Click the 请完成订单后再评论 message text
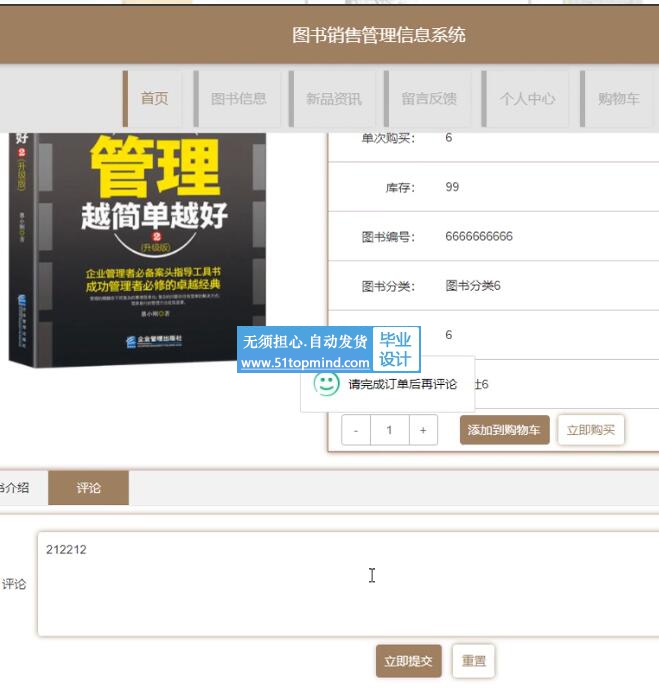659x700 pixels. pos(403,384)
